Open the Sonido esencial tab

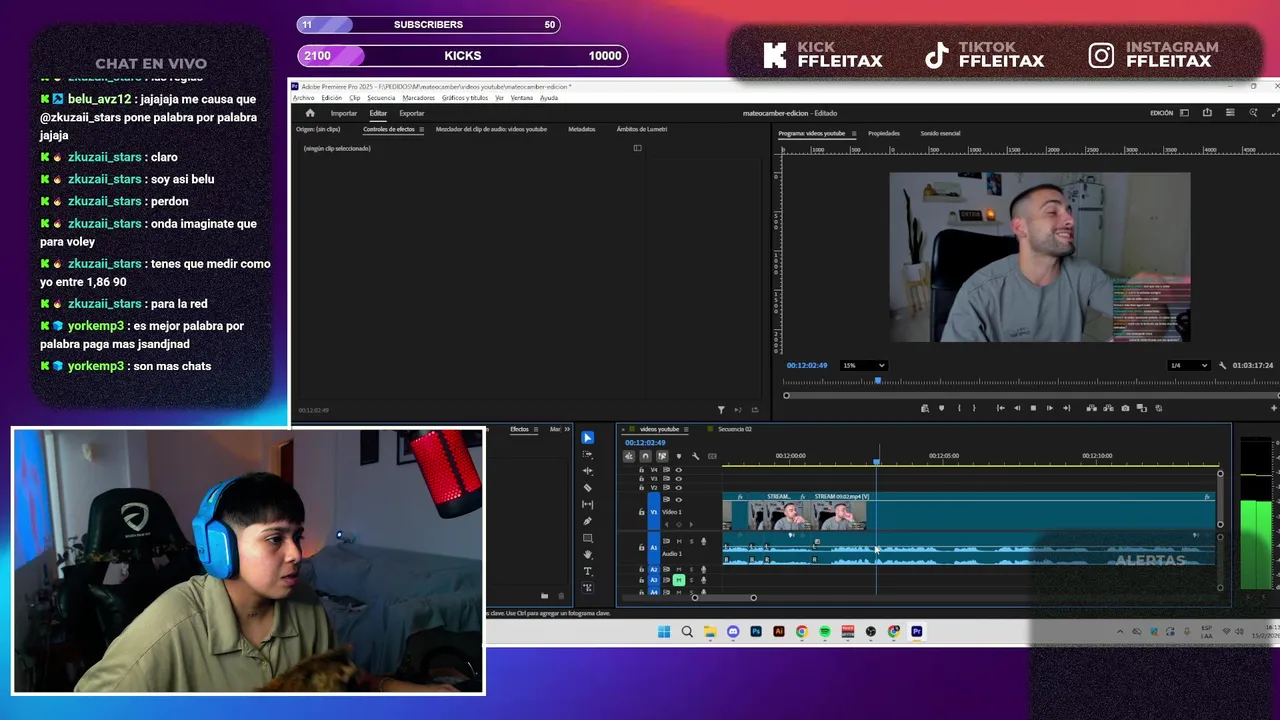941,134
